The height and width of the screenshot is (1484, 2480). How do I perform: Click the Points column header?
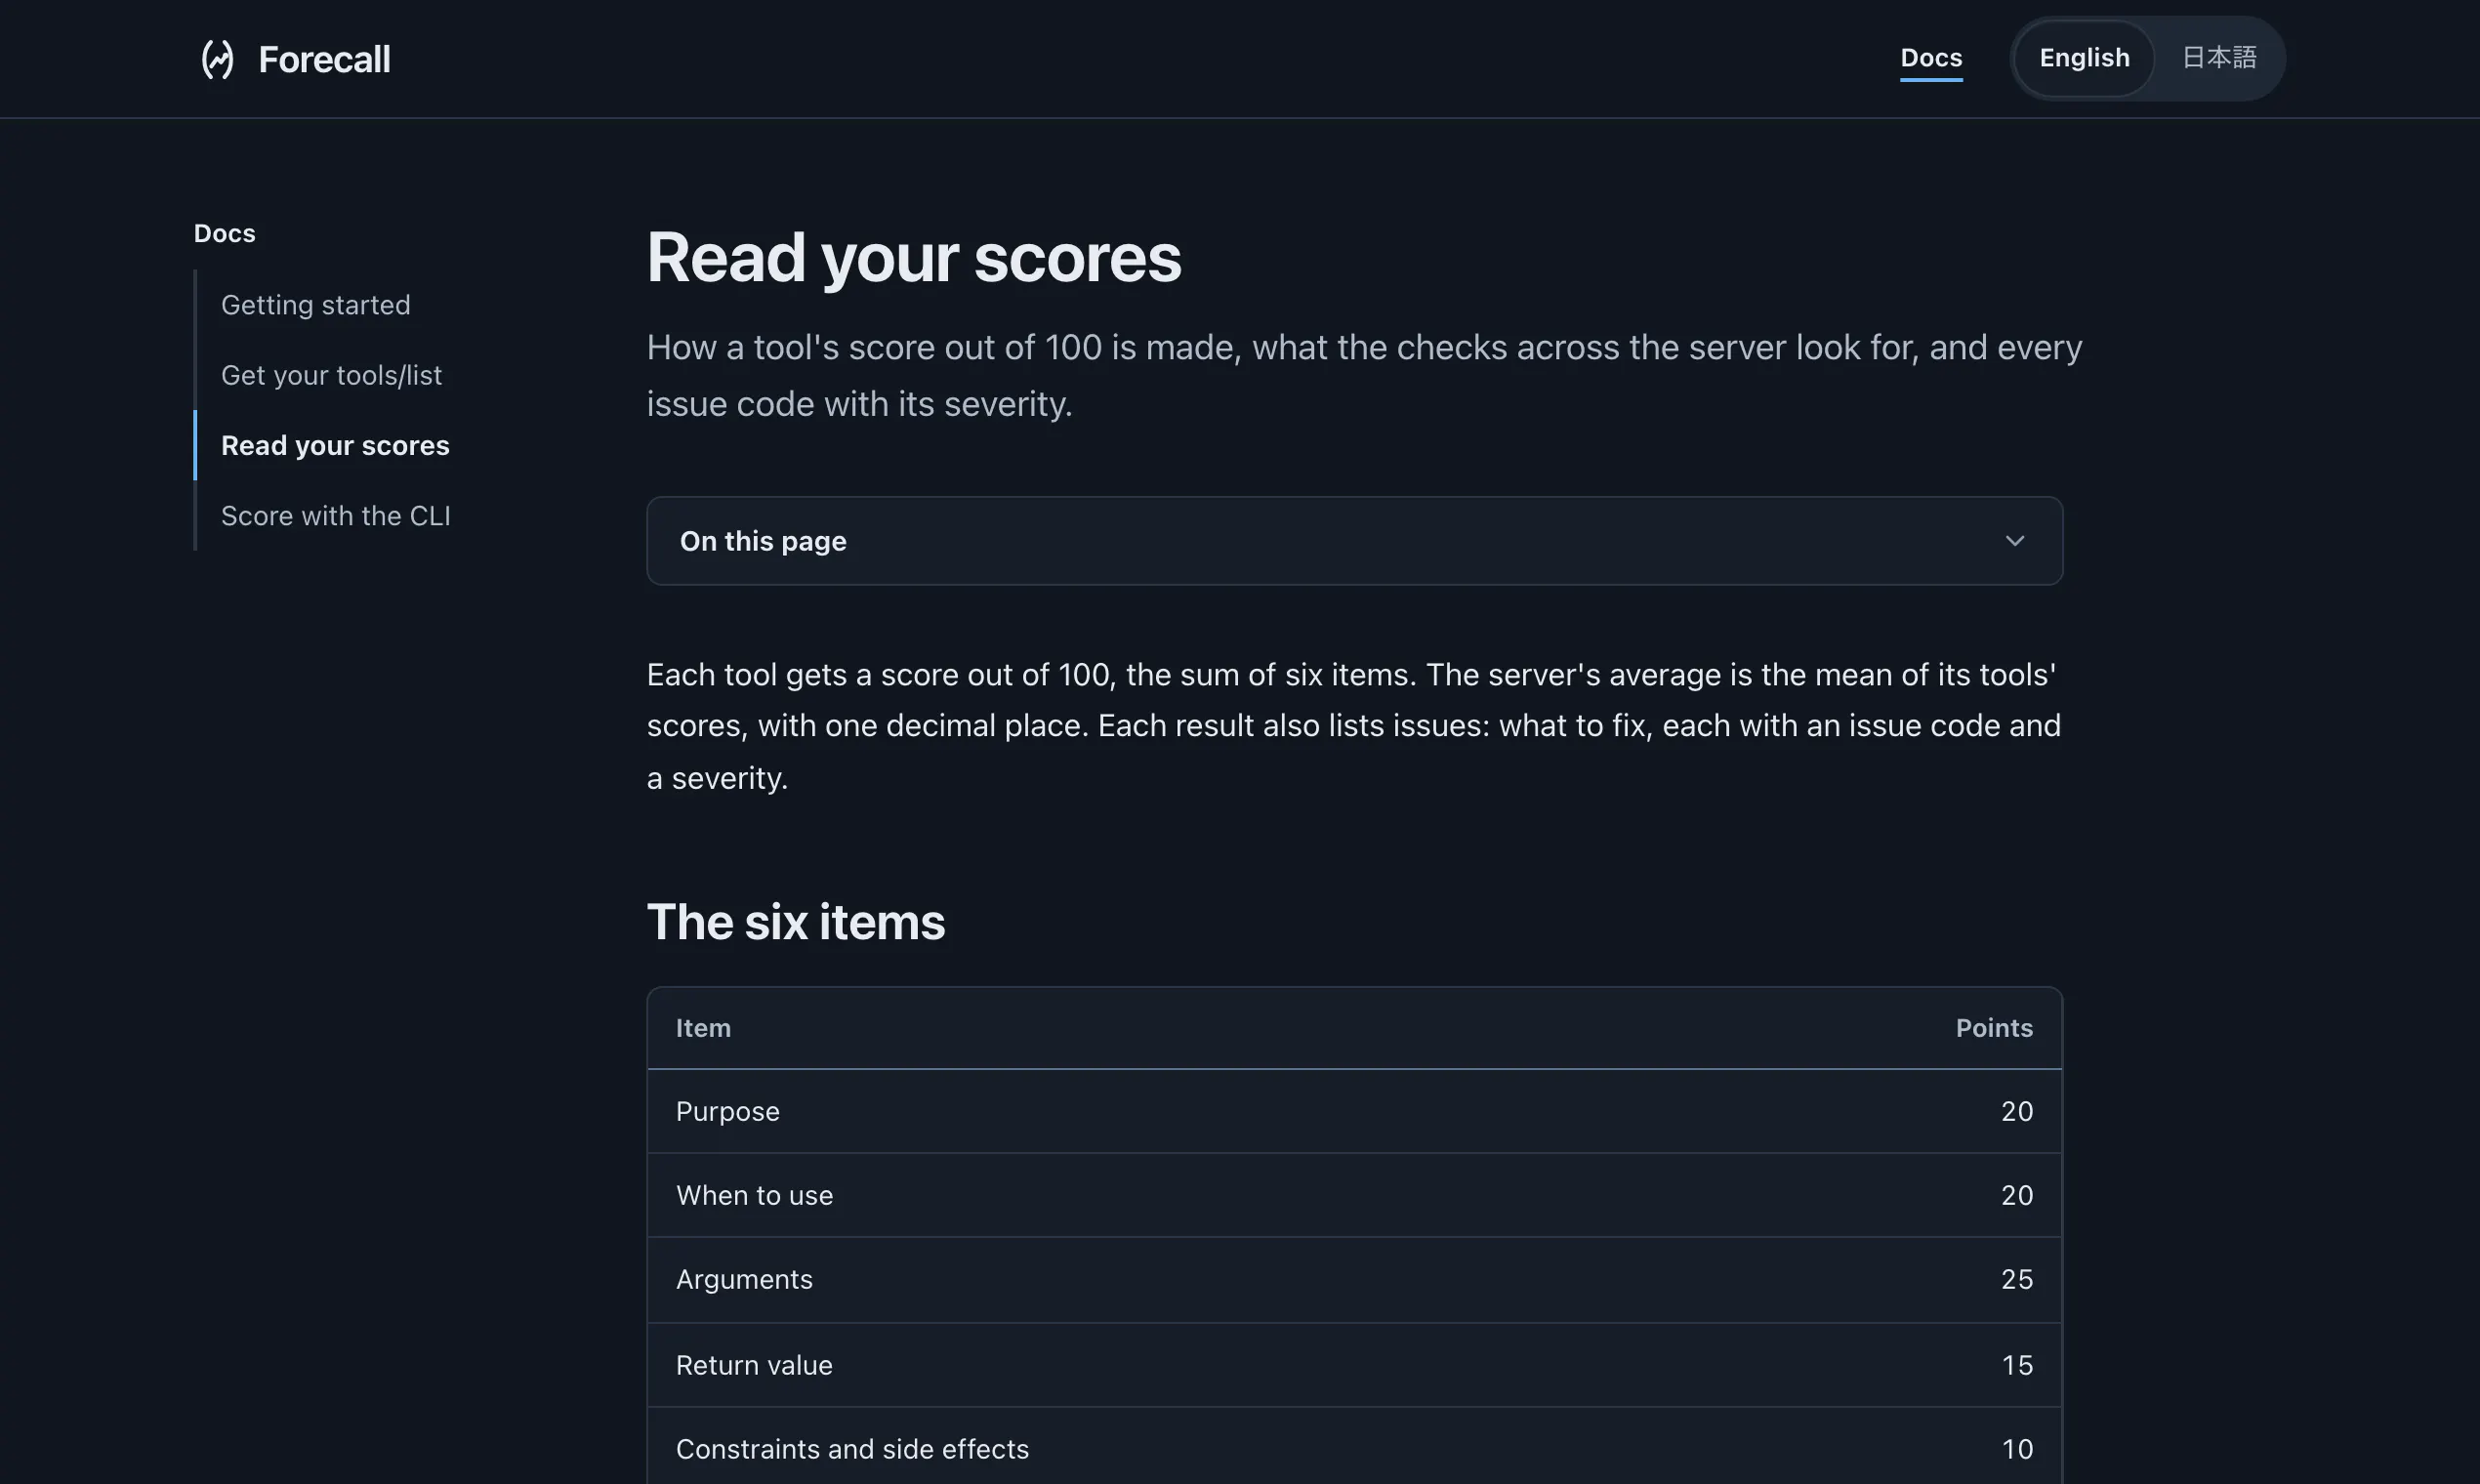click(1993, 1028)
